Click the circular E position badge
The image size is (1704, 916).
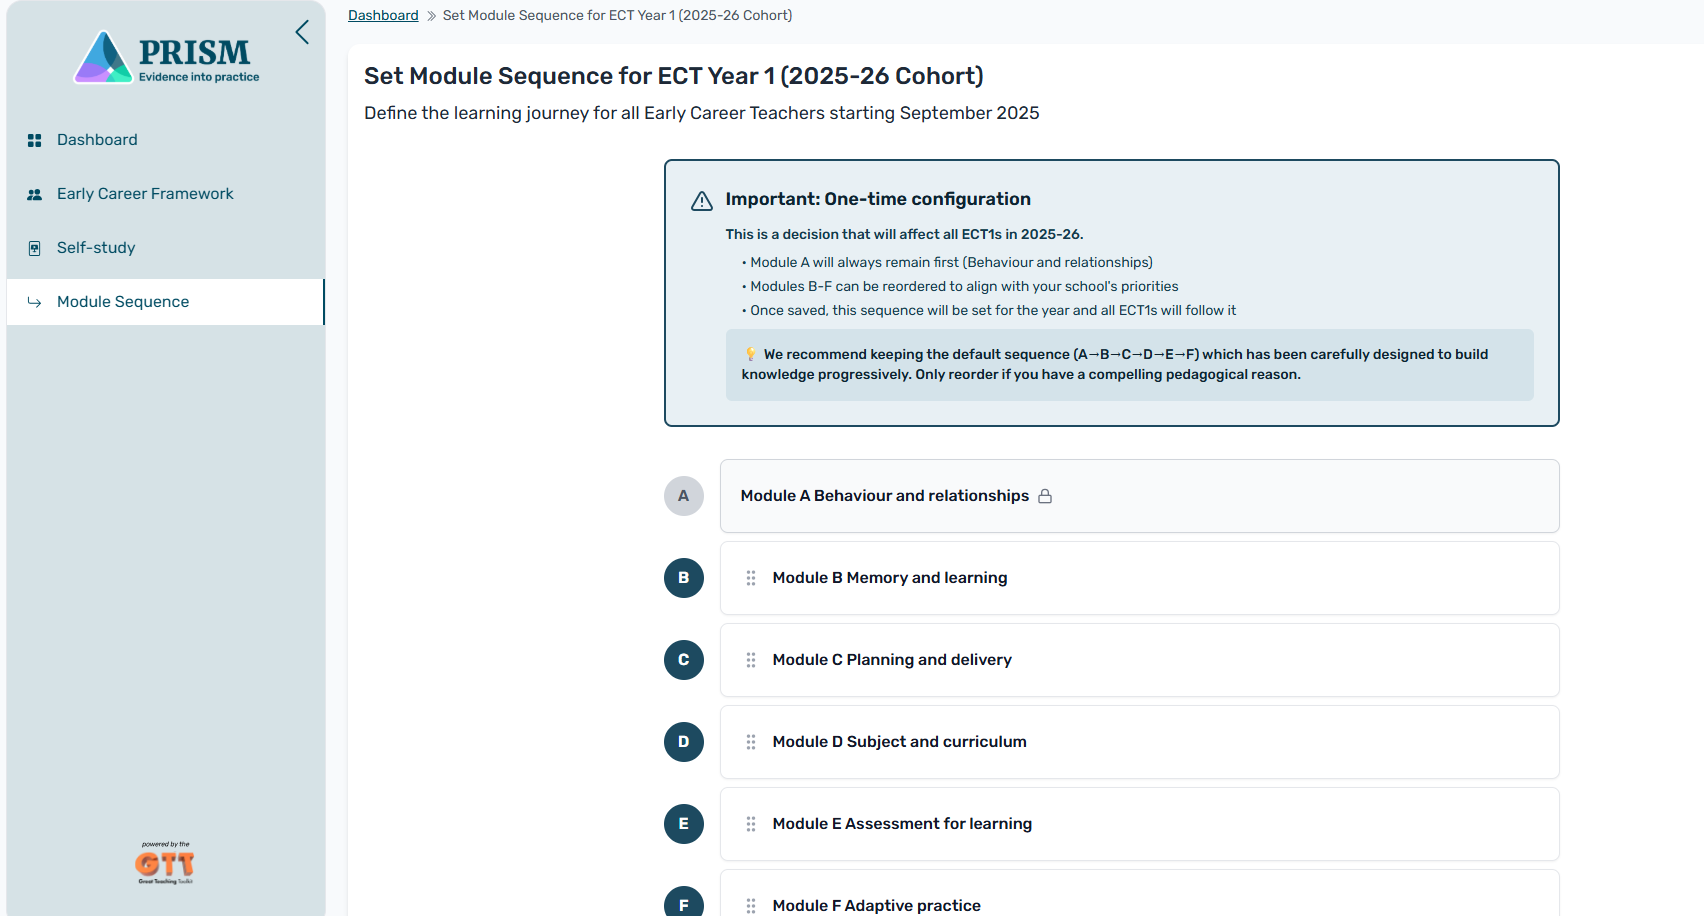(684, 824)
